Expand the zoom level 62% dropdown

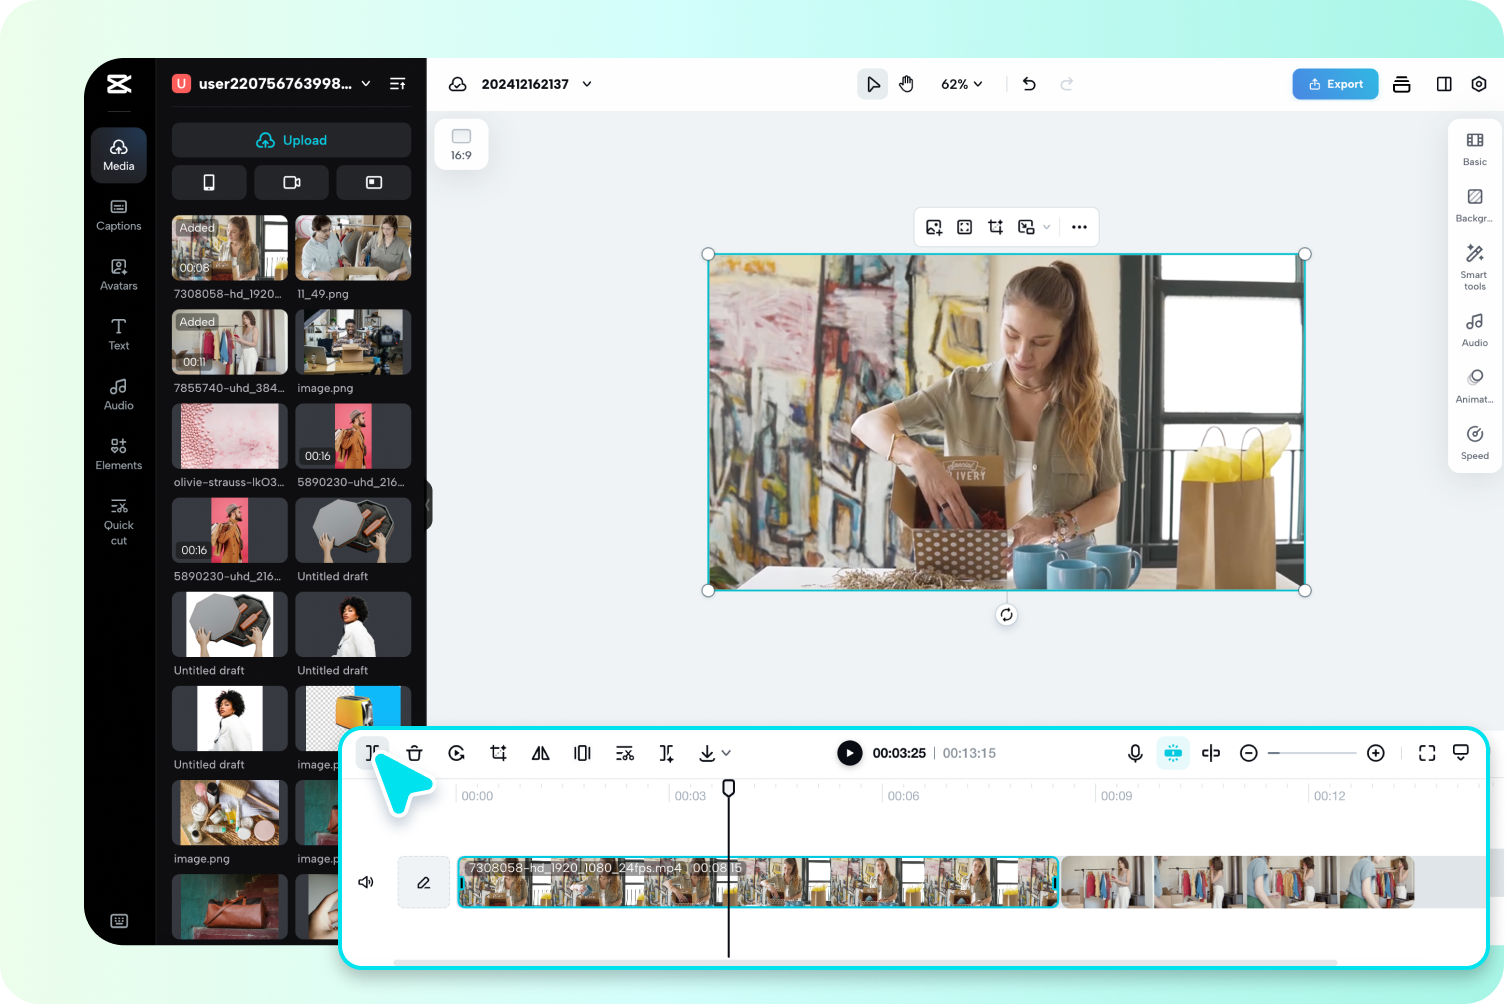click(x=960, y=84)
